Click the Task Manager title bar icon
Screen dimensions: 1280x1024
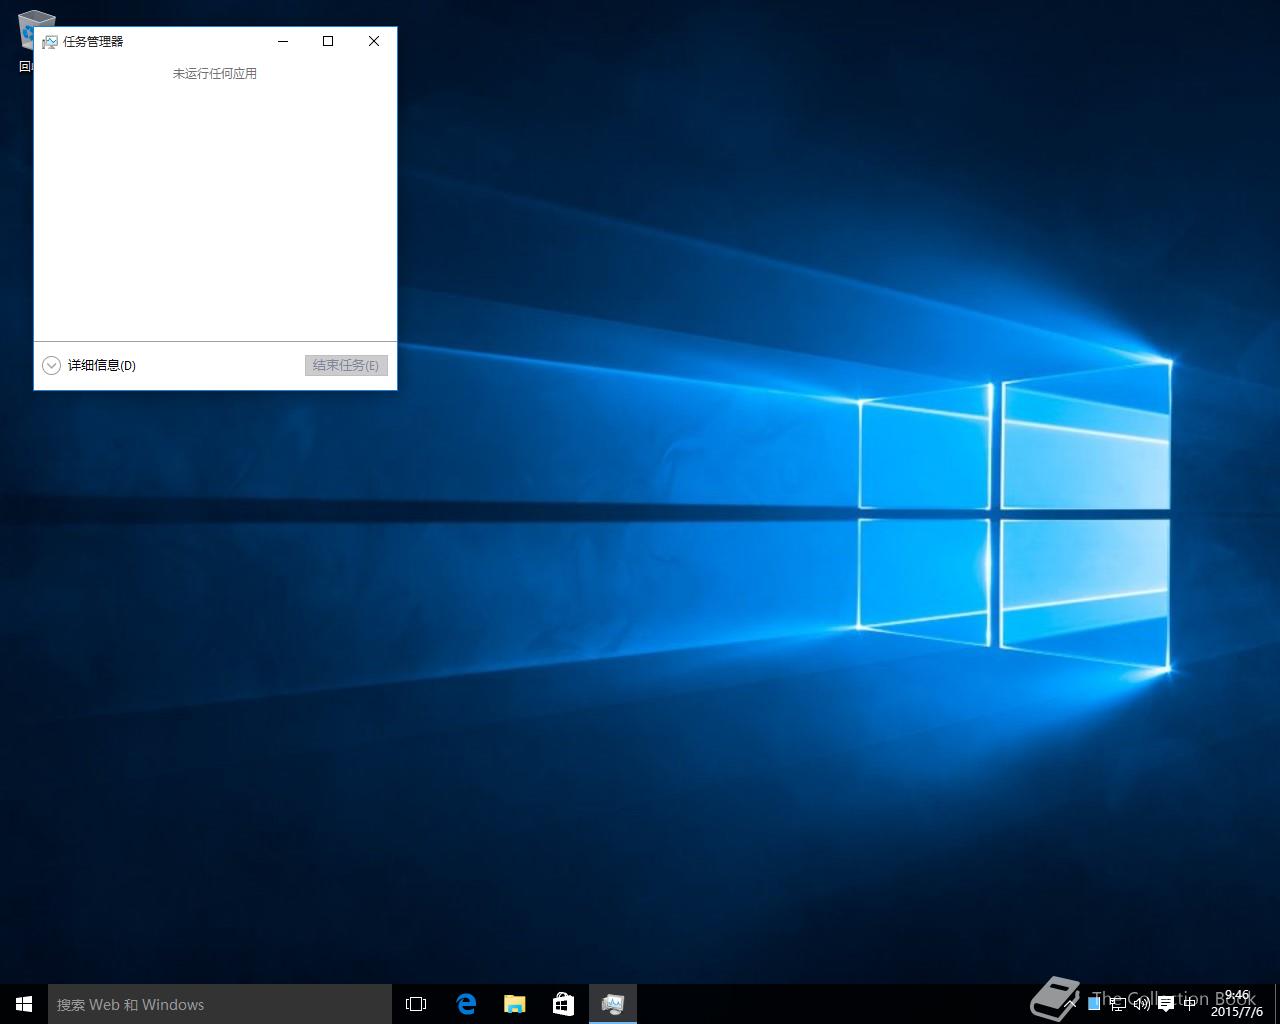pos(49,42)
